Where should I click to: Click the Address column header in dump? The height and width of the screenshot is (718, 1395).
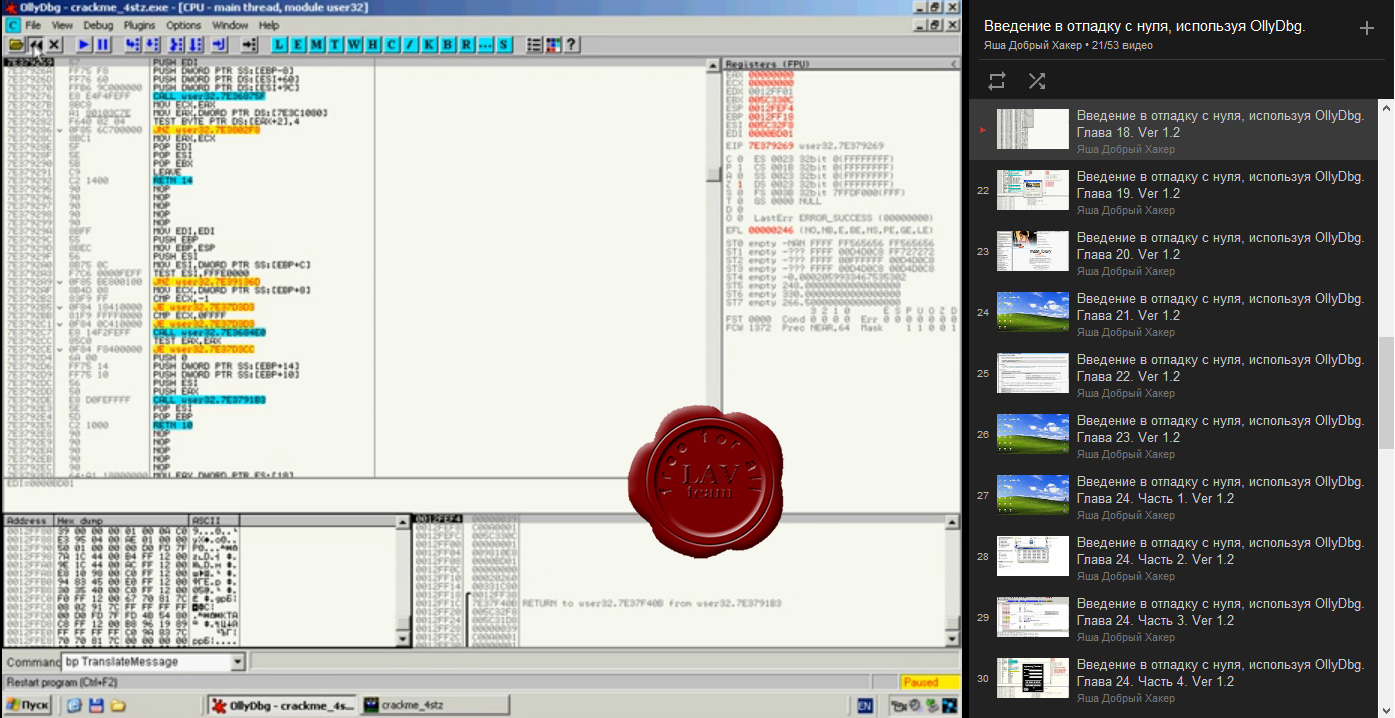tap(28, 521)
